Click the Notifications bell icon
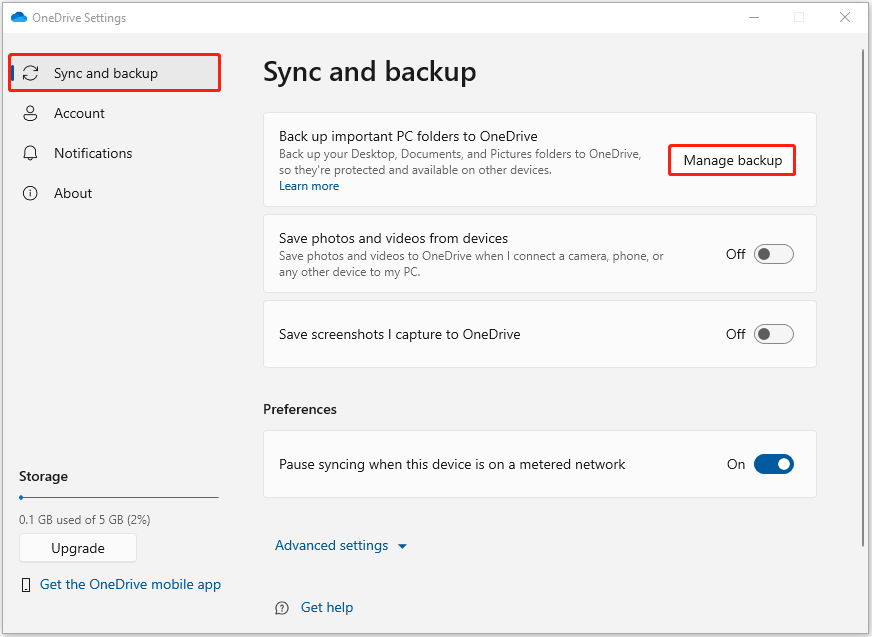This screenshot has height=637, width=872. [30, 153]
